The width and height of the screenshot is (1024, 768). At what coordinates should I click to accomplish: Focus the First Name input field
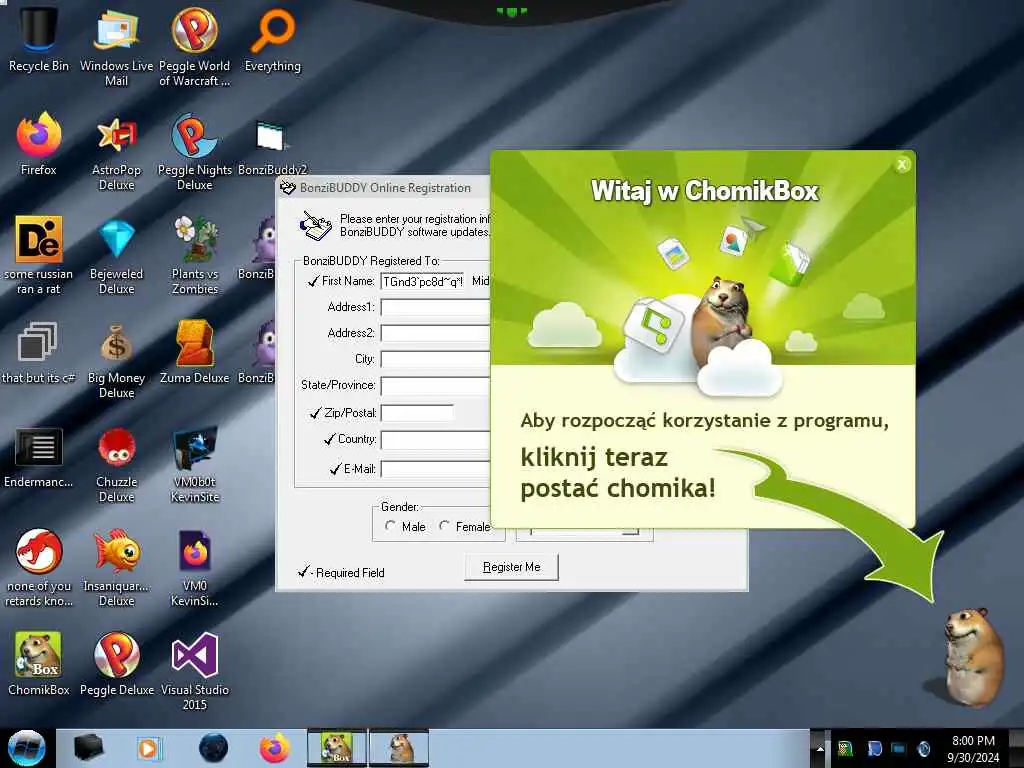pos(423,281)
